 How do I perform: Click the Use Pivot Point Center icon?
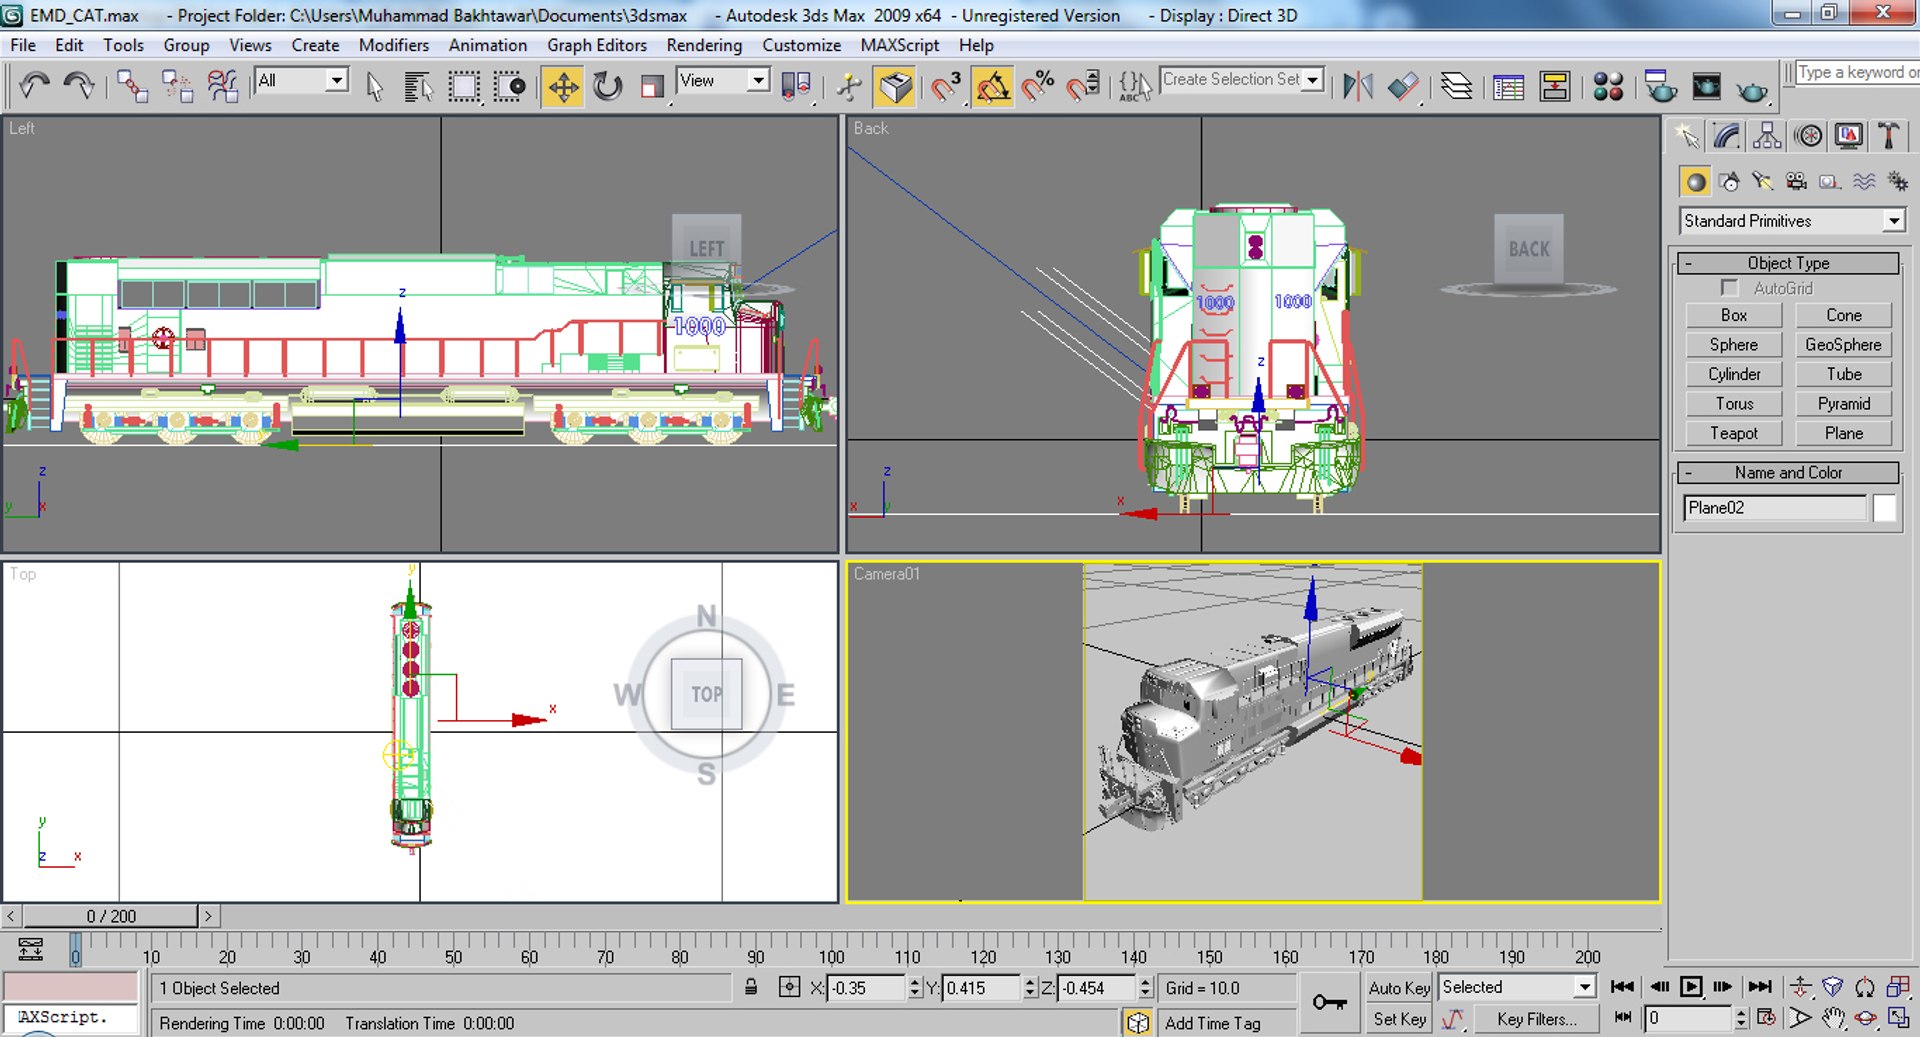(x=796, y=86)
